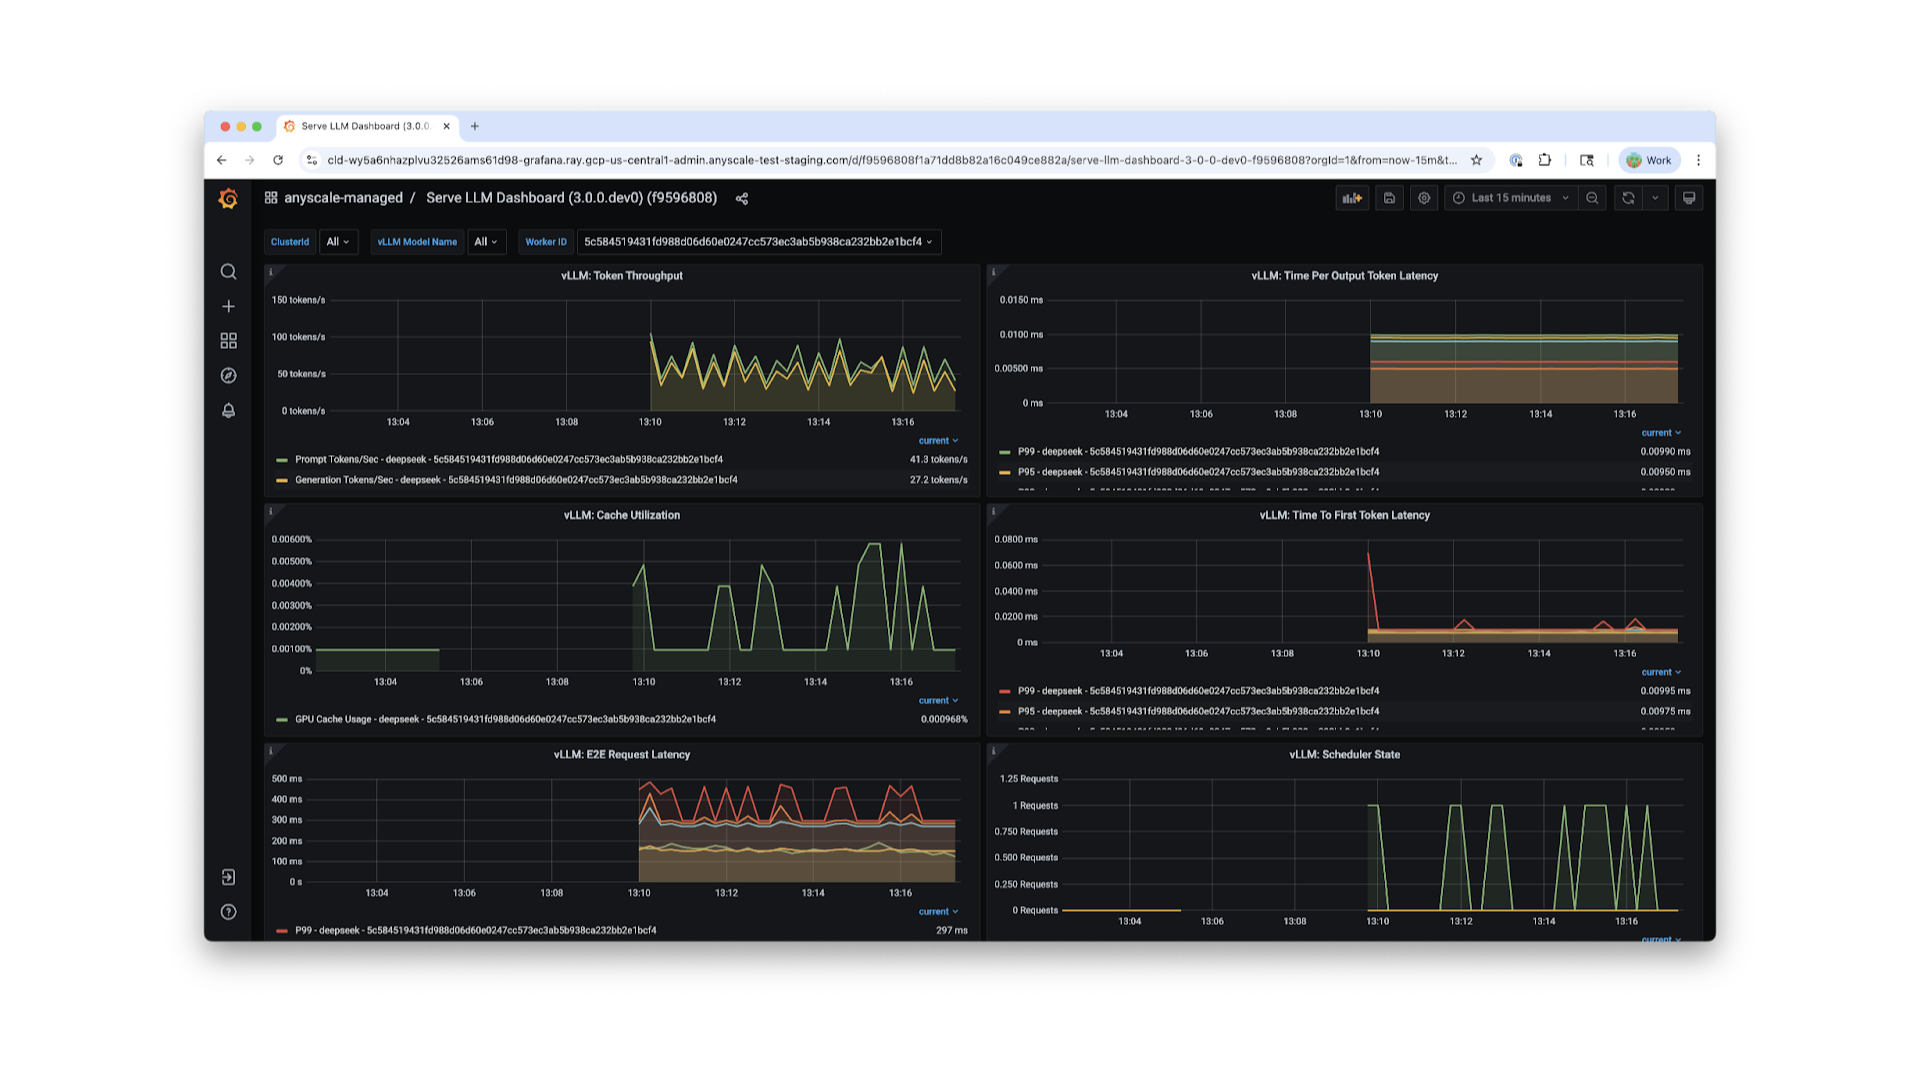Open the Help question mark icon
Viewport: 1920px width, 1080px height.
228,912
